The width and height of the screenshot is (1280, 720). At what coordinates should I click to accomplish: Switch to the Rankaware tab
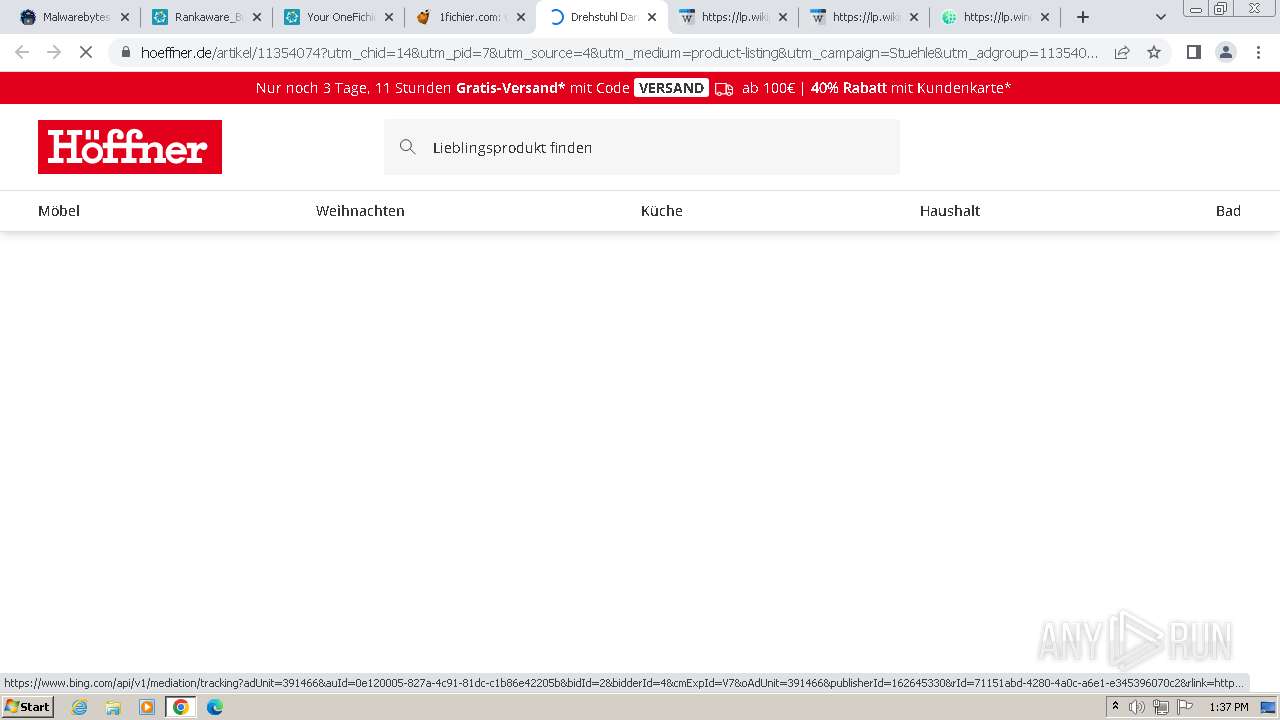point(205,17)
